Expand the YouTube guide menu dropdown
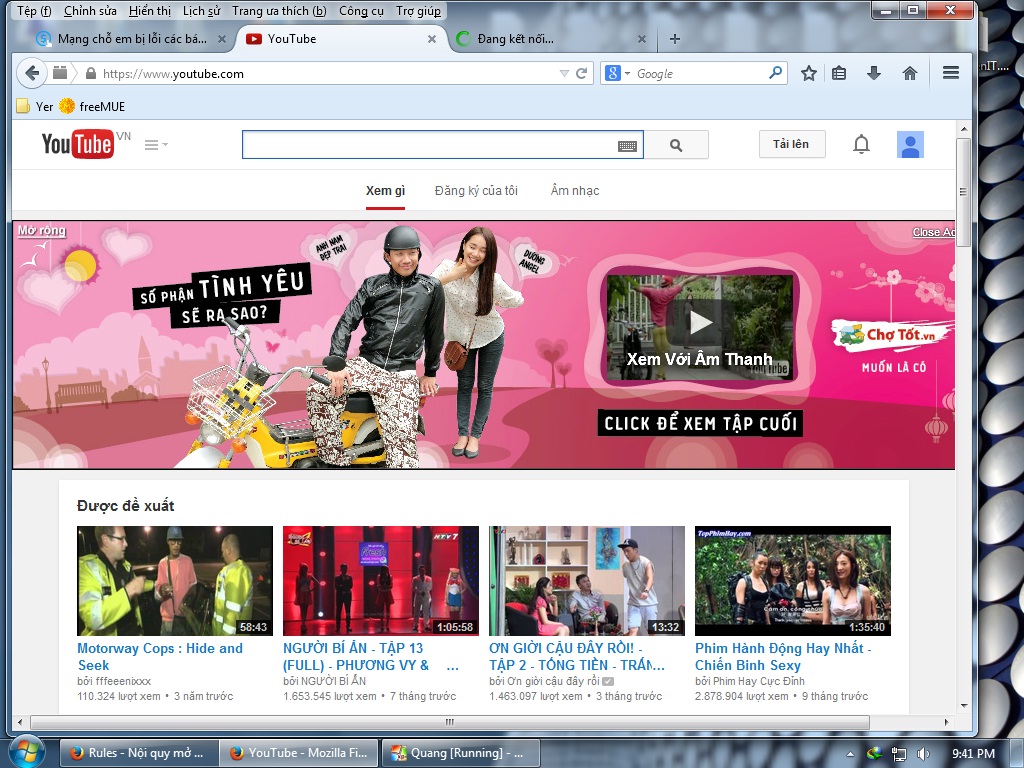1024x768 pixels. pos(155,144)
